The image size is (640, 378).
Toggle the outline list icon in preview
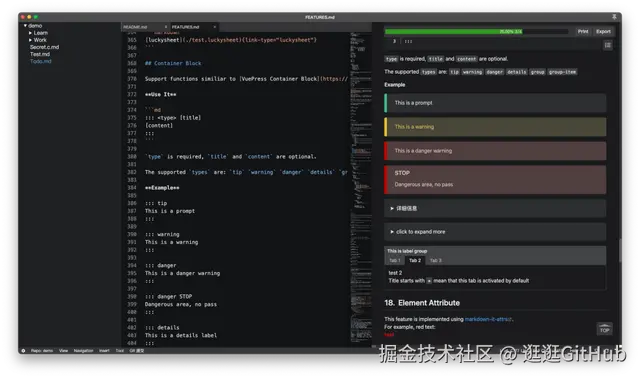point(607,45)
